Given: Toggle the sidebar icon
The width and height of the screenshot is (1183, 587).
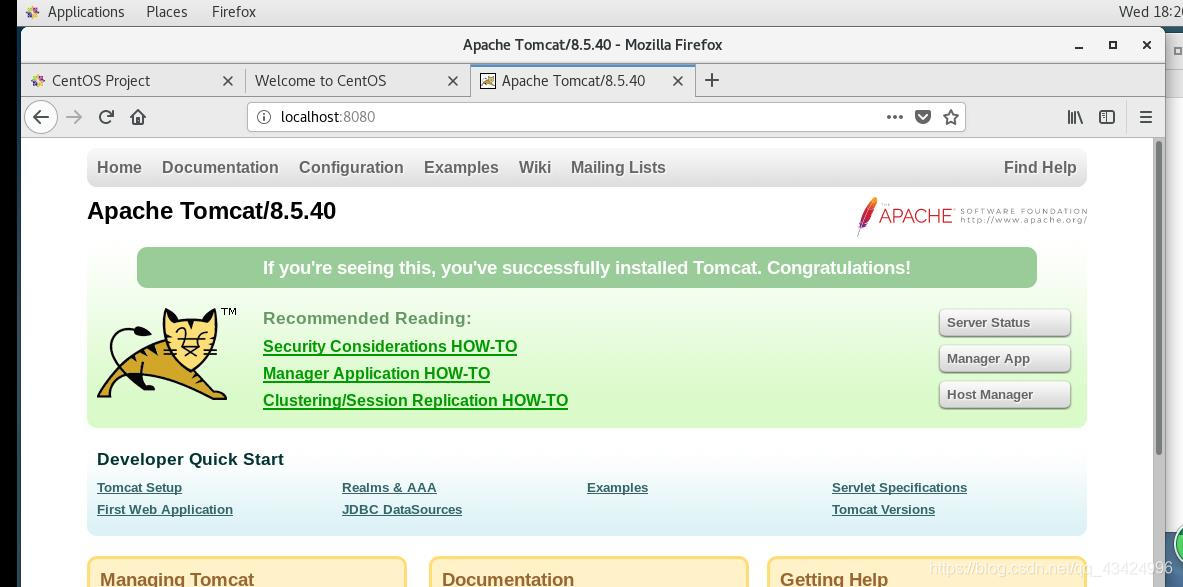Looking at the screenshot, I should [1107, 117].
